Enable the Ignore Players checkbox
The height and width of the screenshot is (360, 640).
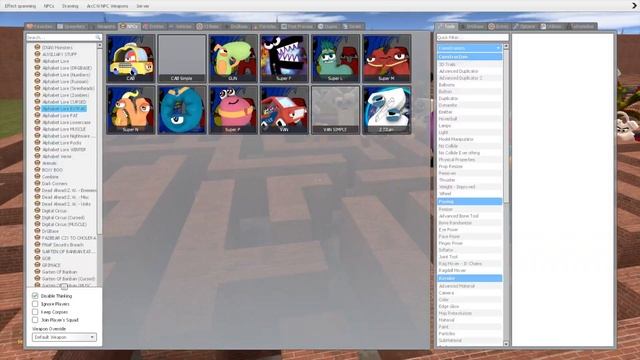(35, 304)
